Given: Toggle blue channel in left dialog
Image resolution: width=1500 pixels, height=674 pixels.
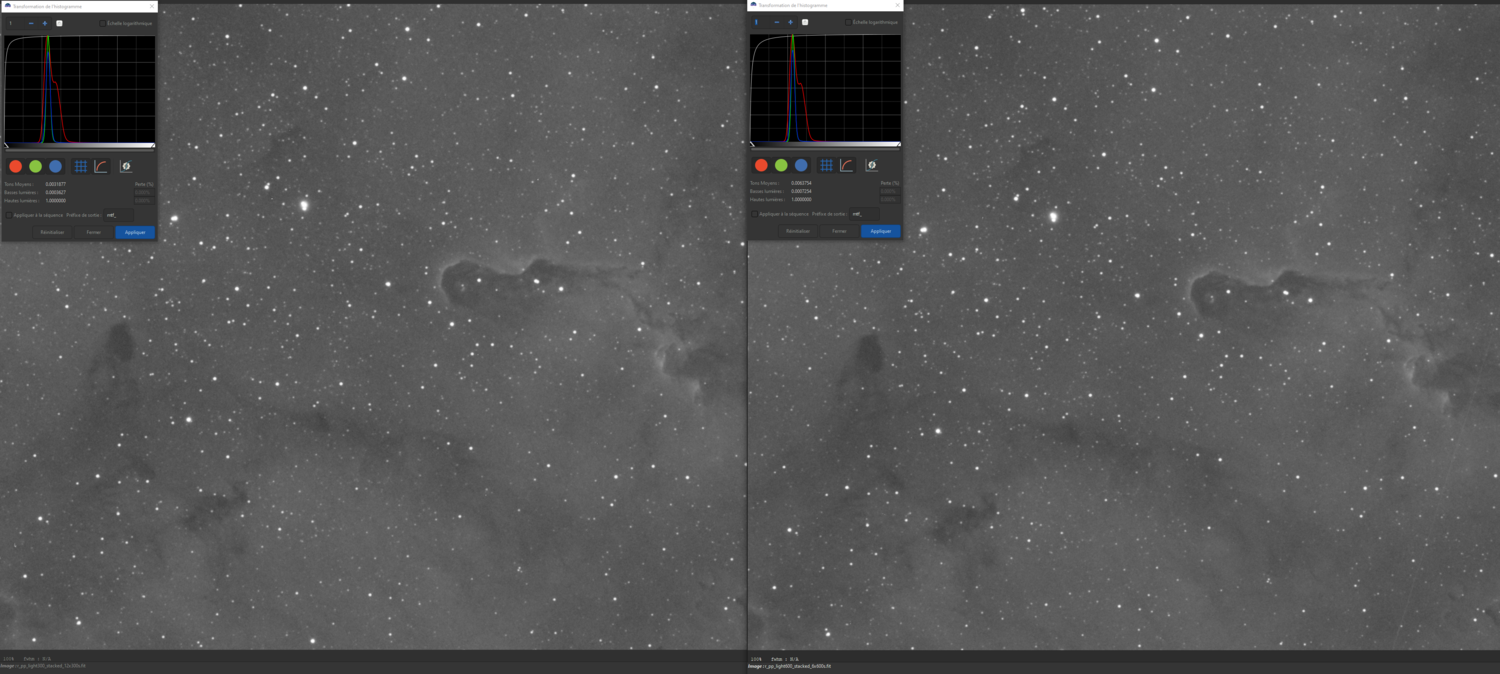Looking at the screenshot, I should point(55,166).
